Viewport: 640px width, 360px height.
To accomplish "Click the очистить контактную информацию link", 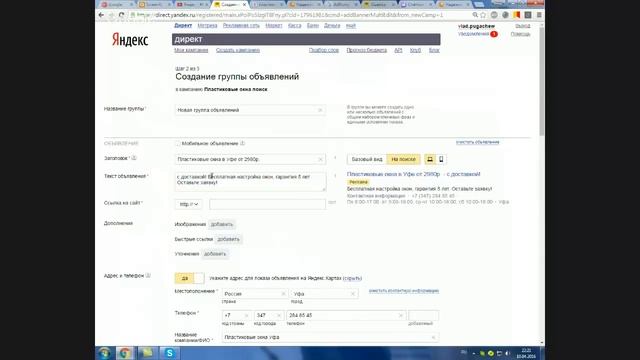I will (x=404, y=291).
